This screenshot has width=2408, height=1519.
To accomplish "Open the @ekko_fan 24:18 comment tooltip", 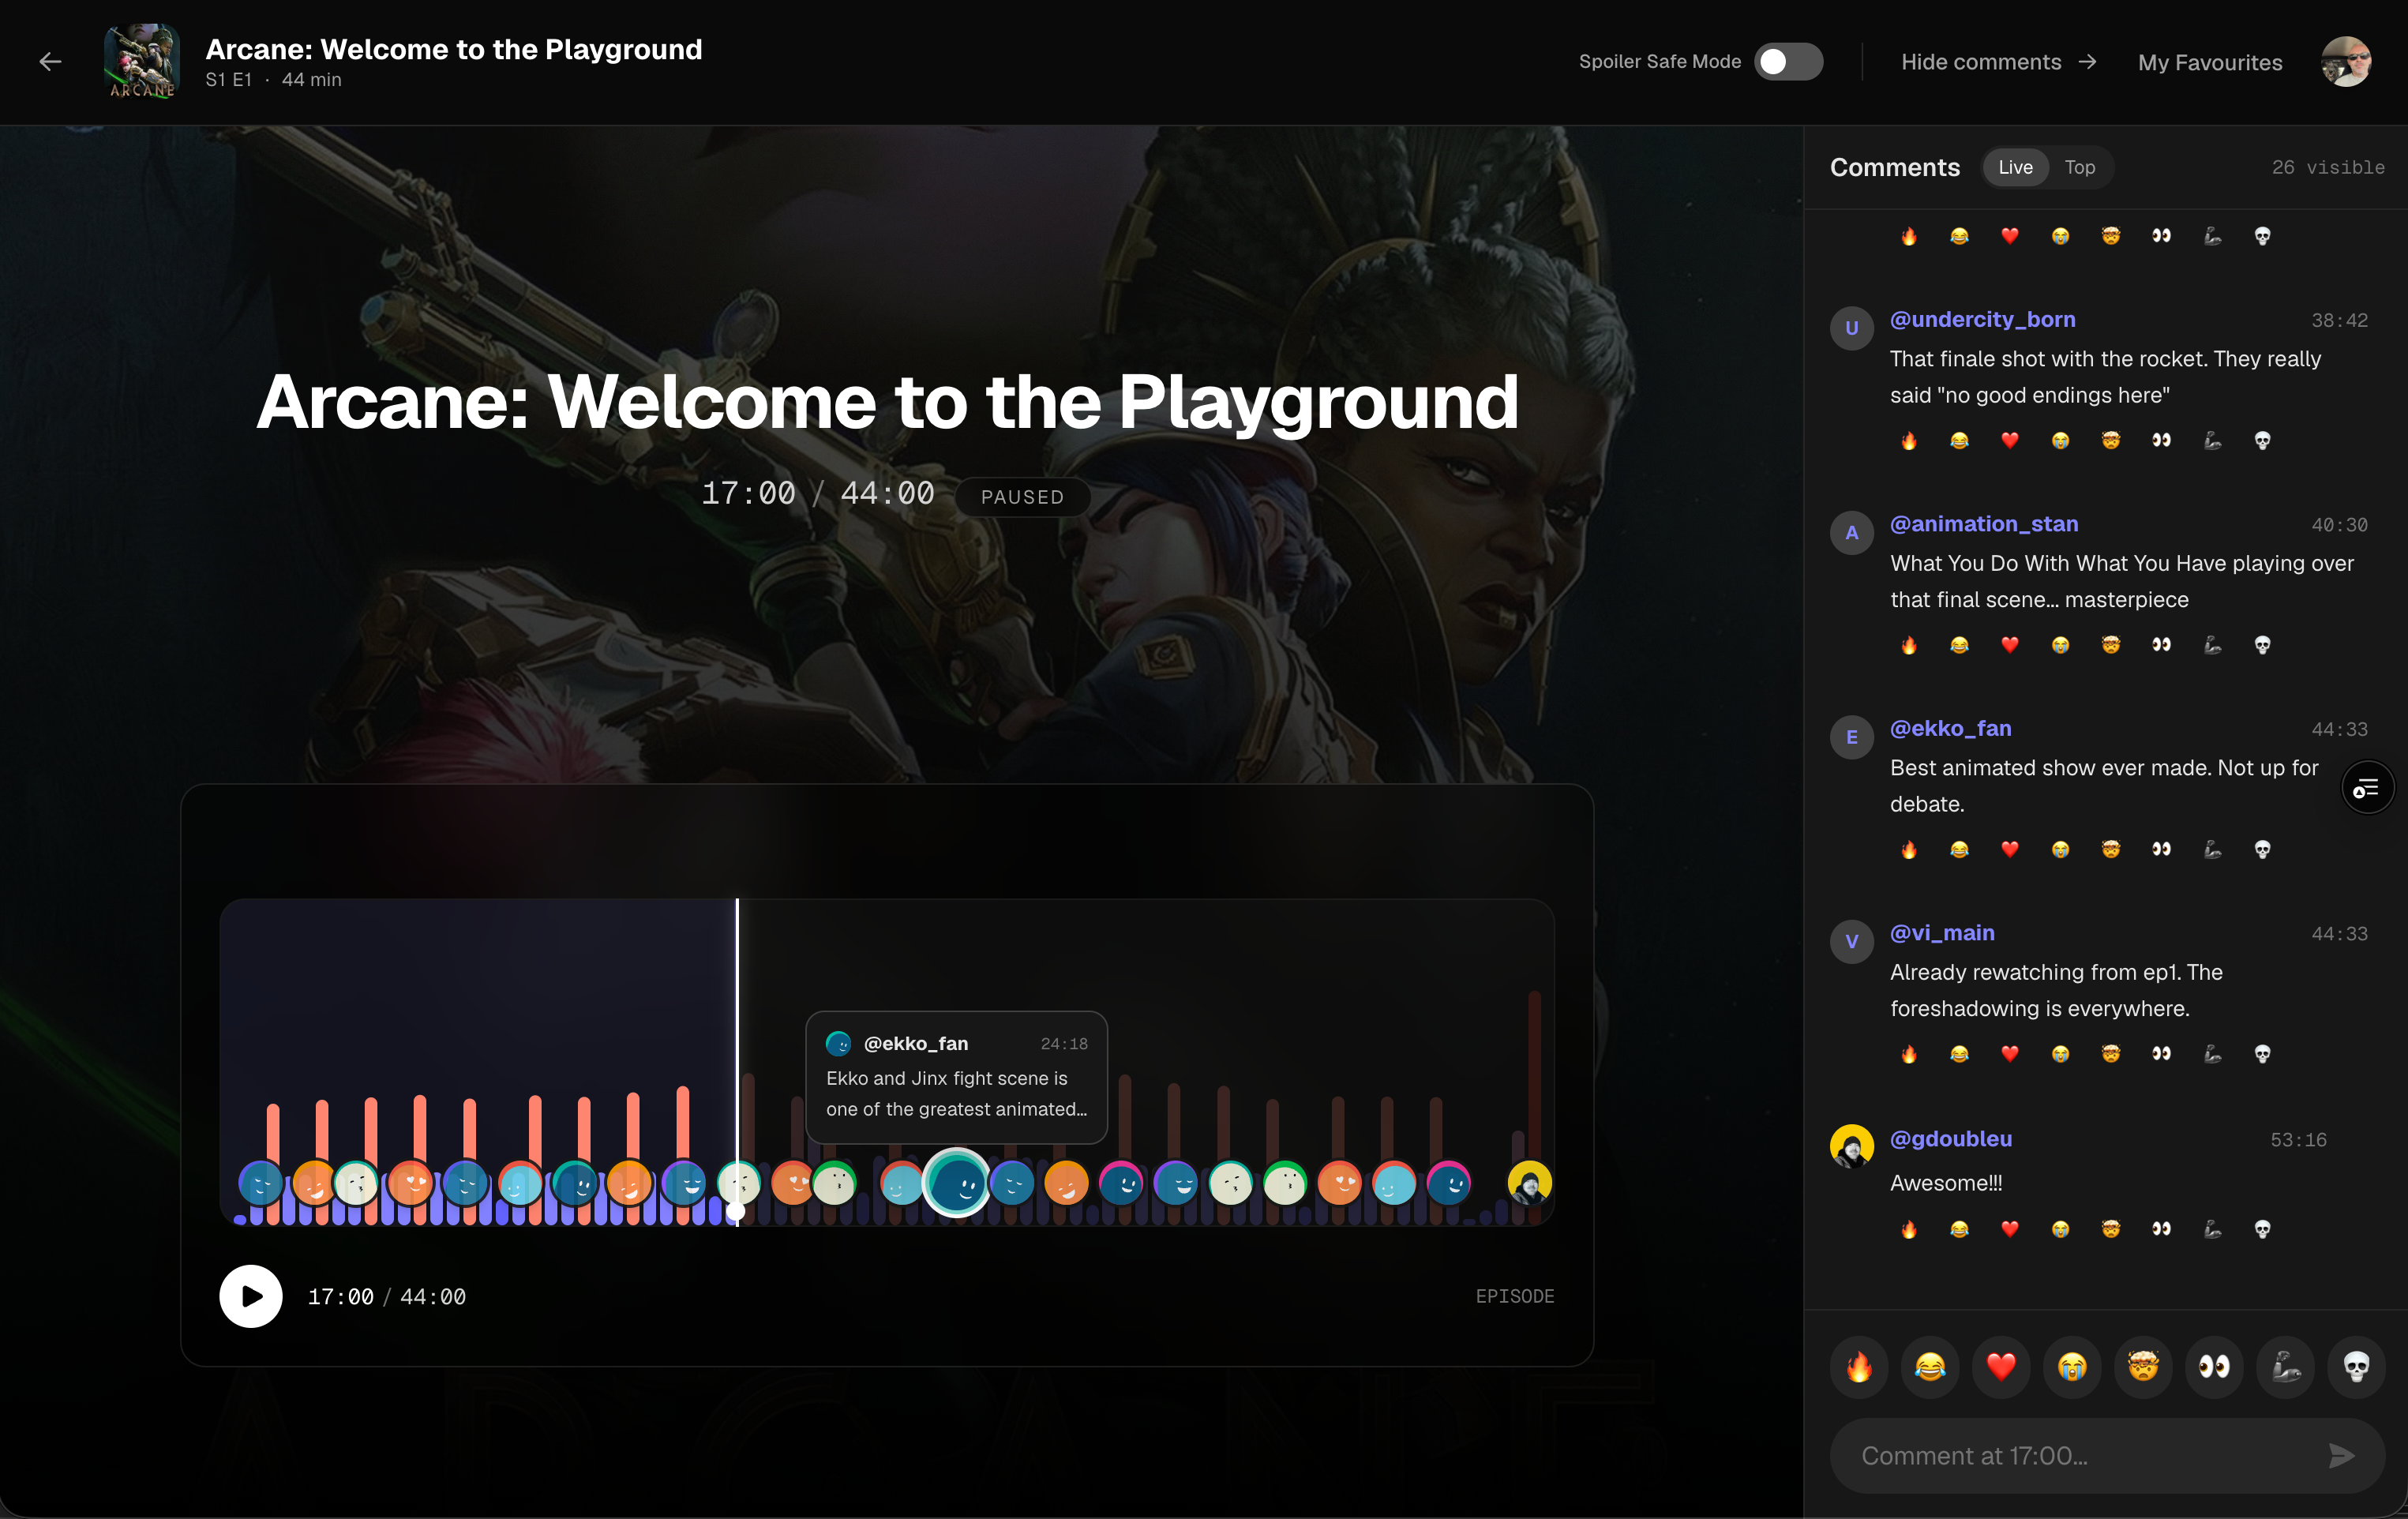I will pos(956,1077).
